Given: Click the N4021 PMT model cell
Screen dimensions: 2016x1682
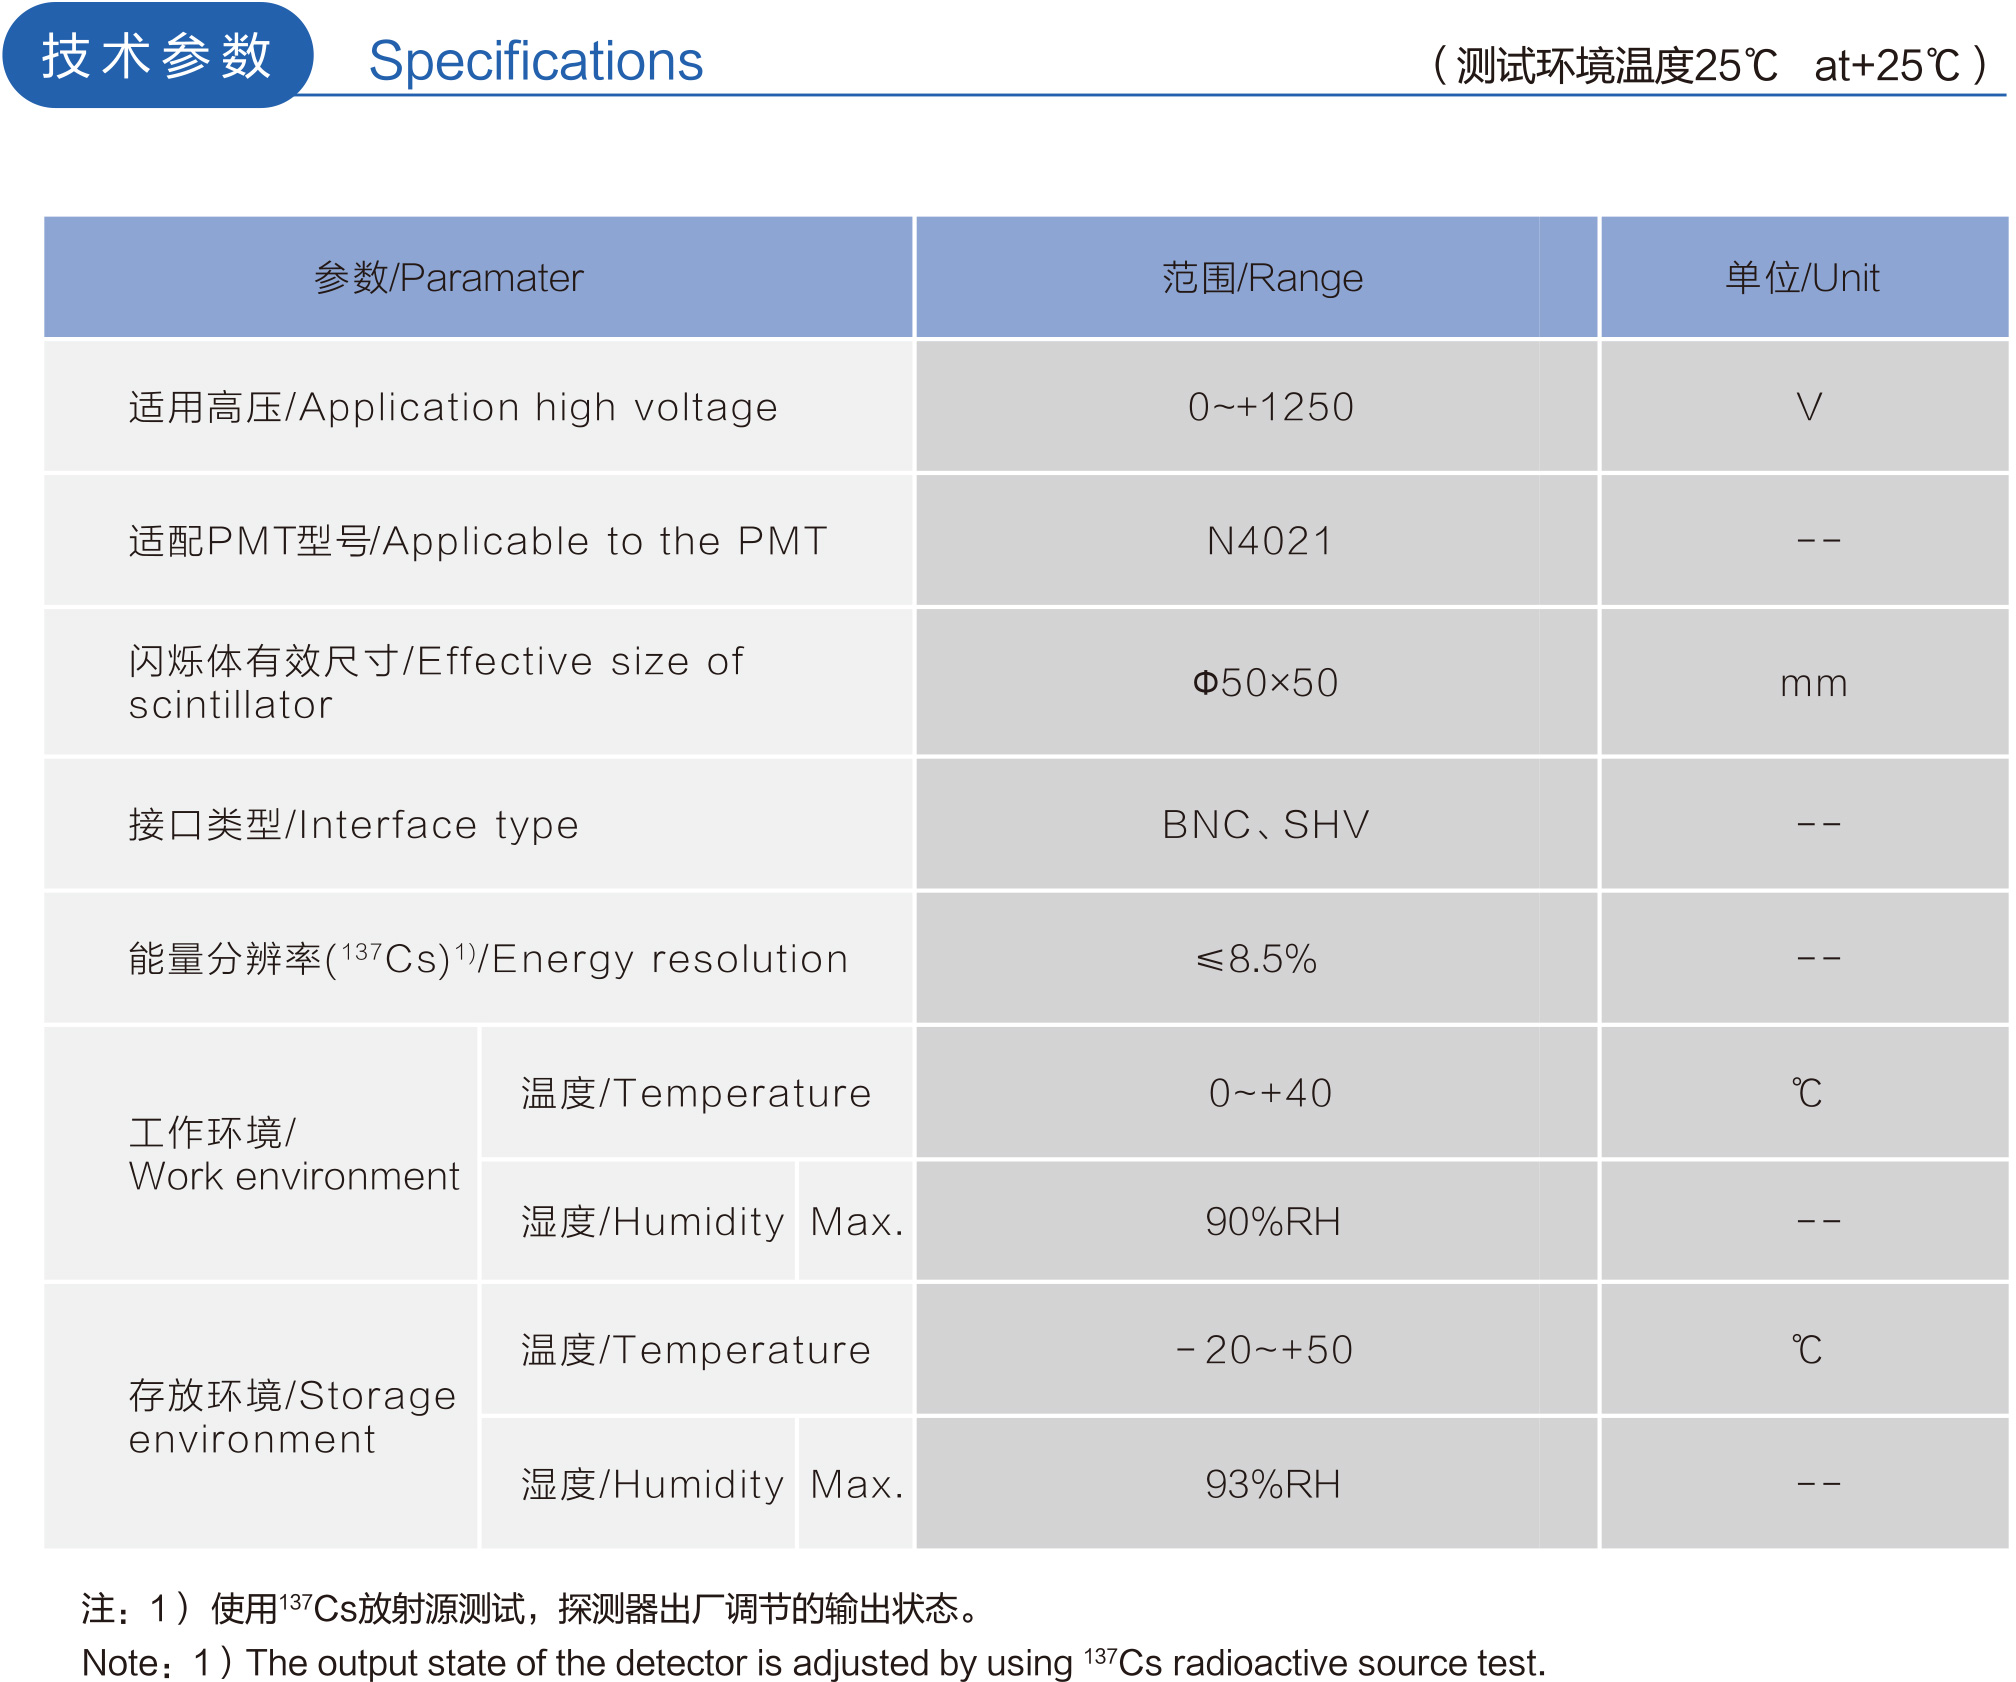Looking at the screenshot, I should coord(1270,541).
